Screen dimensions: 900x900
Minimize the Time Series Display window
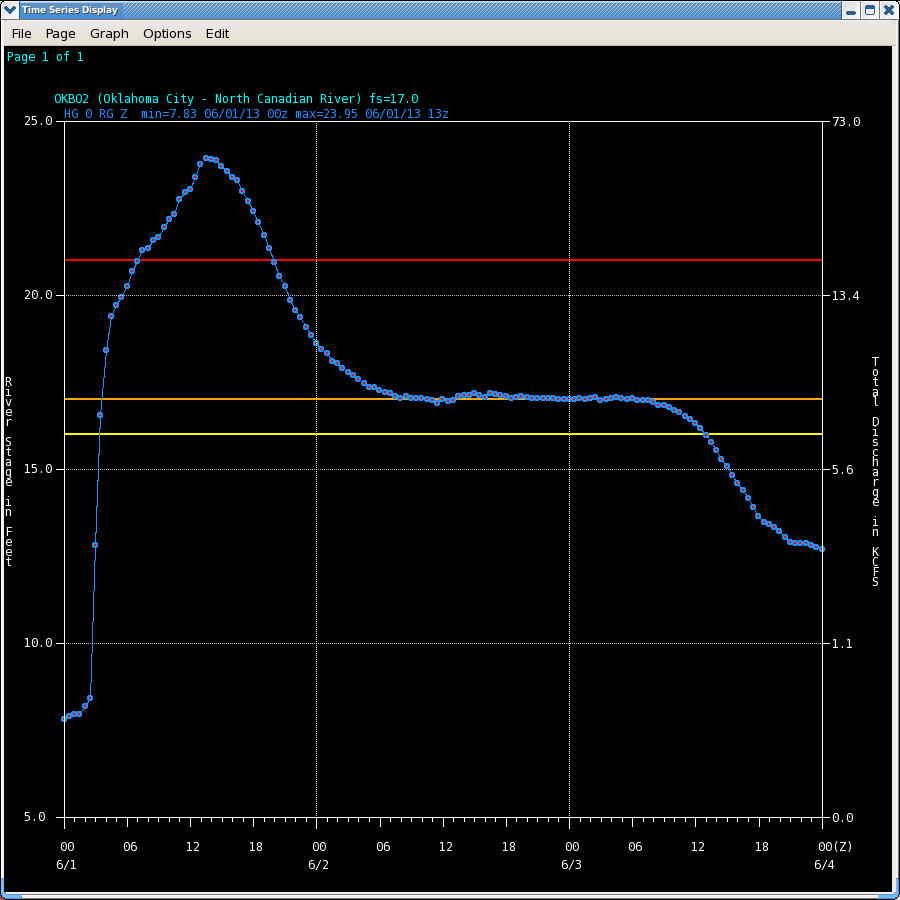tap(851, 10)
